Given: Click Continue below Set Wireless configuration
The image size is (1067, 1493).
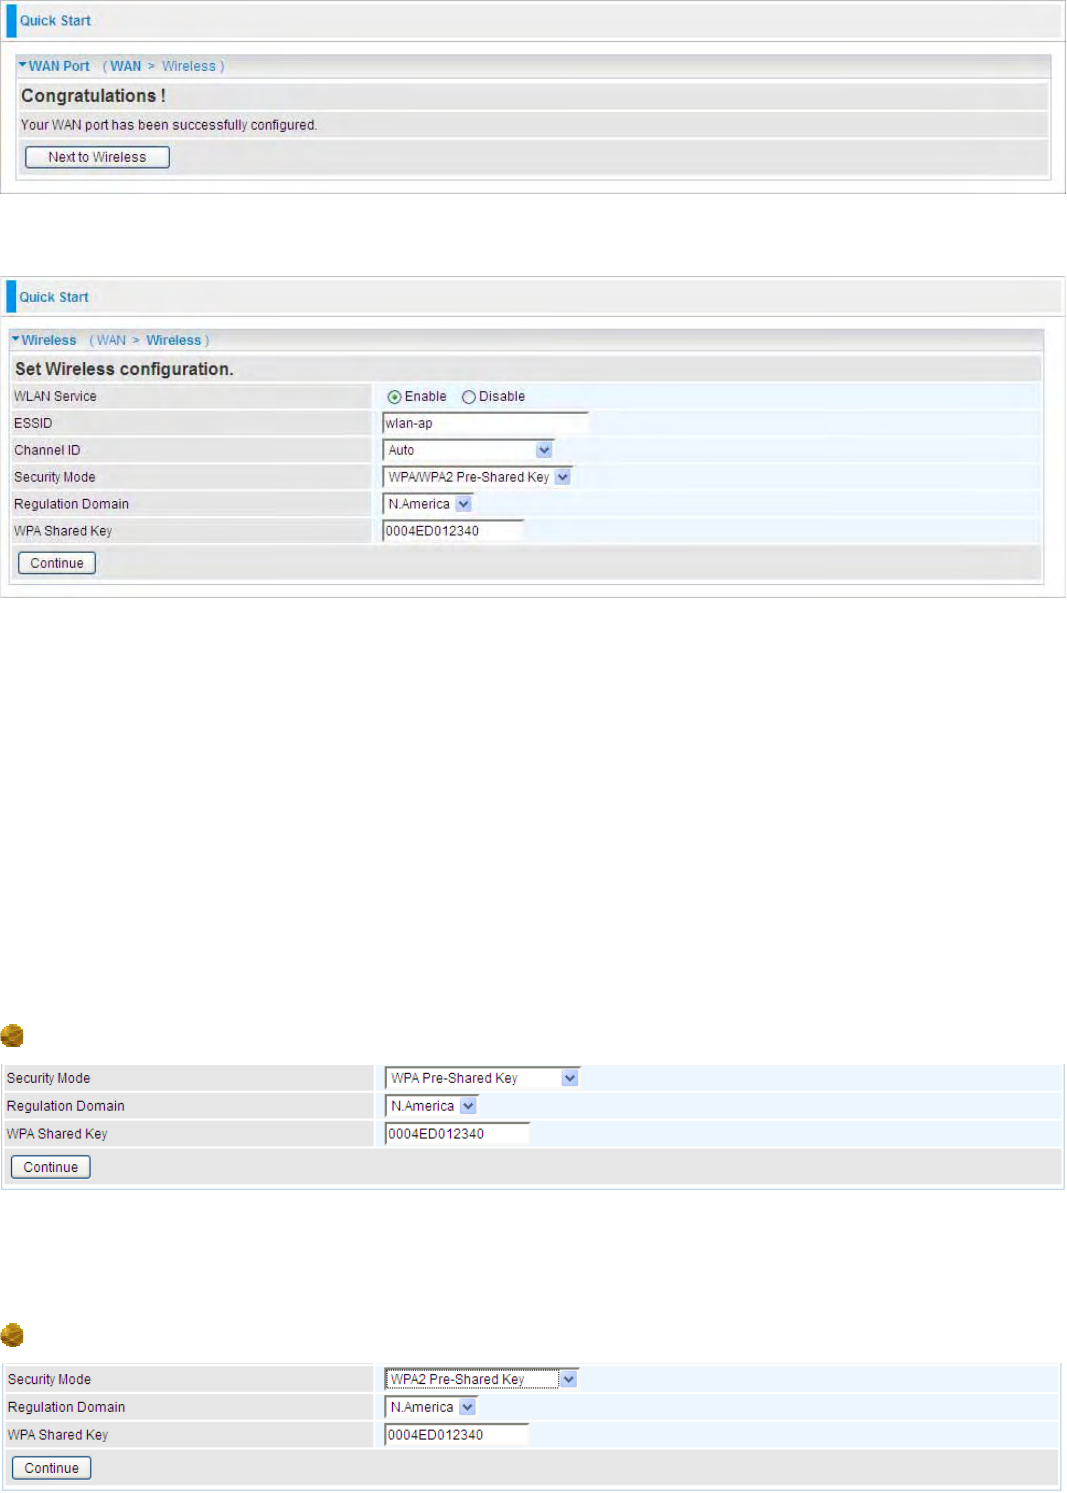Looking at the screenshot, I should click(57, 563).
